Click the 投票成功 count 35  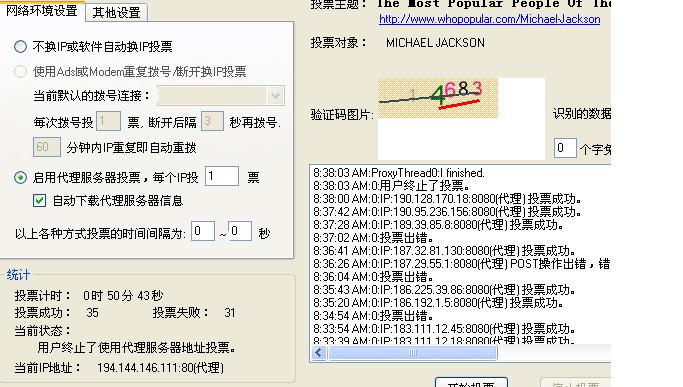click(x=92, y=312)
